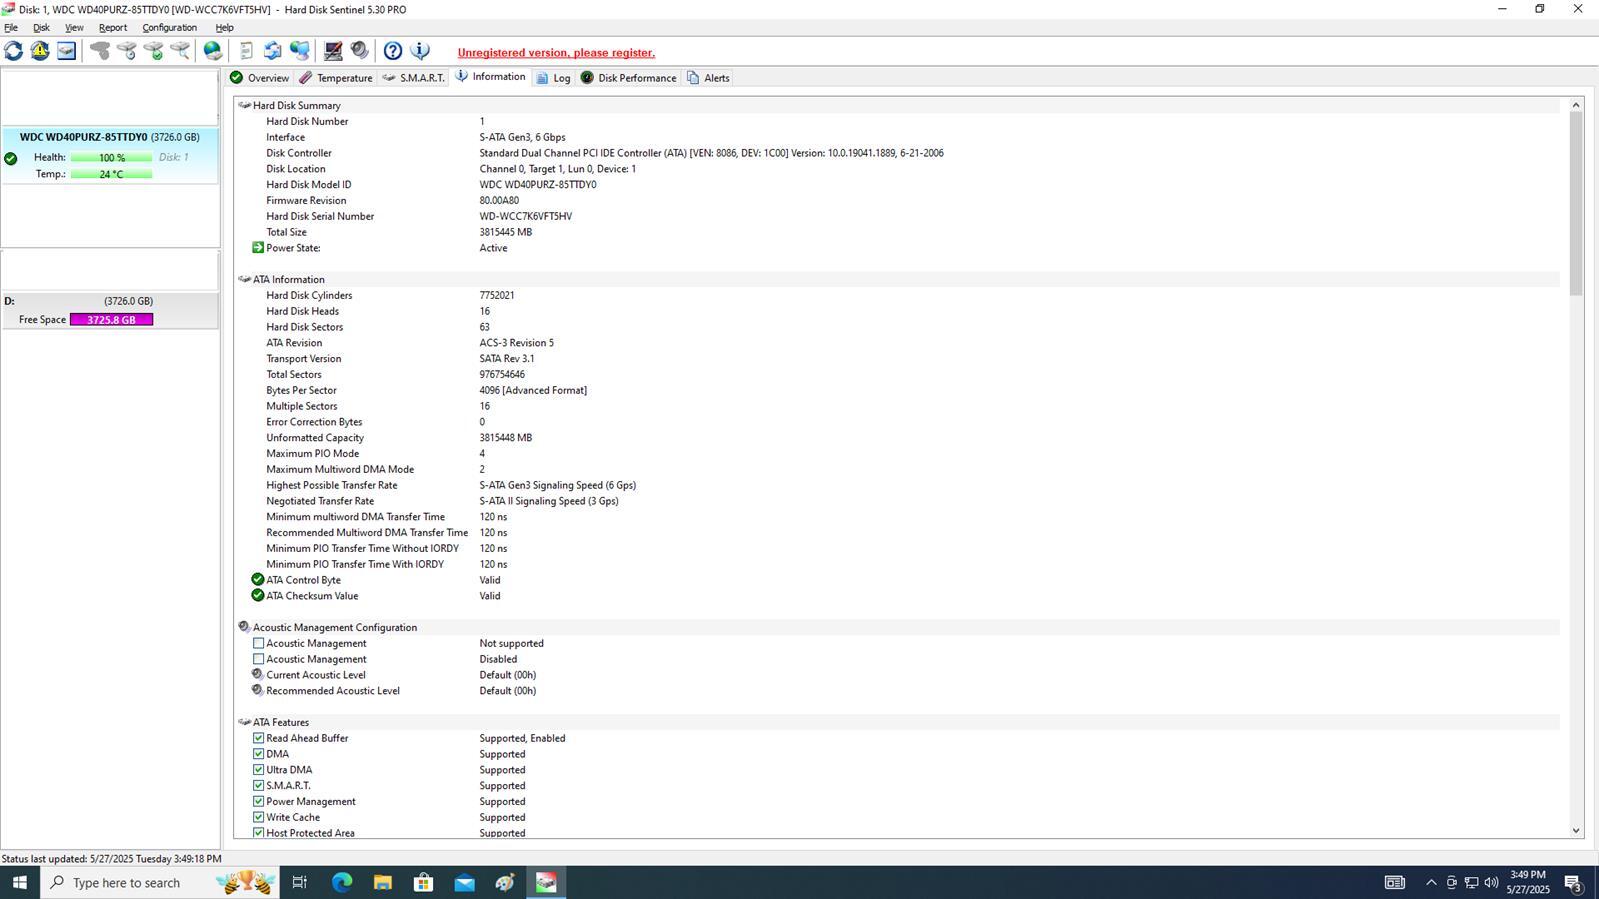Collapse the ATA Features section
The image size is (1599, 899).
(x=244, y=723)
